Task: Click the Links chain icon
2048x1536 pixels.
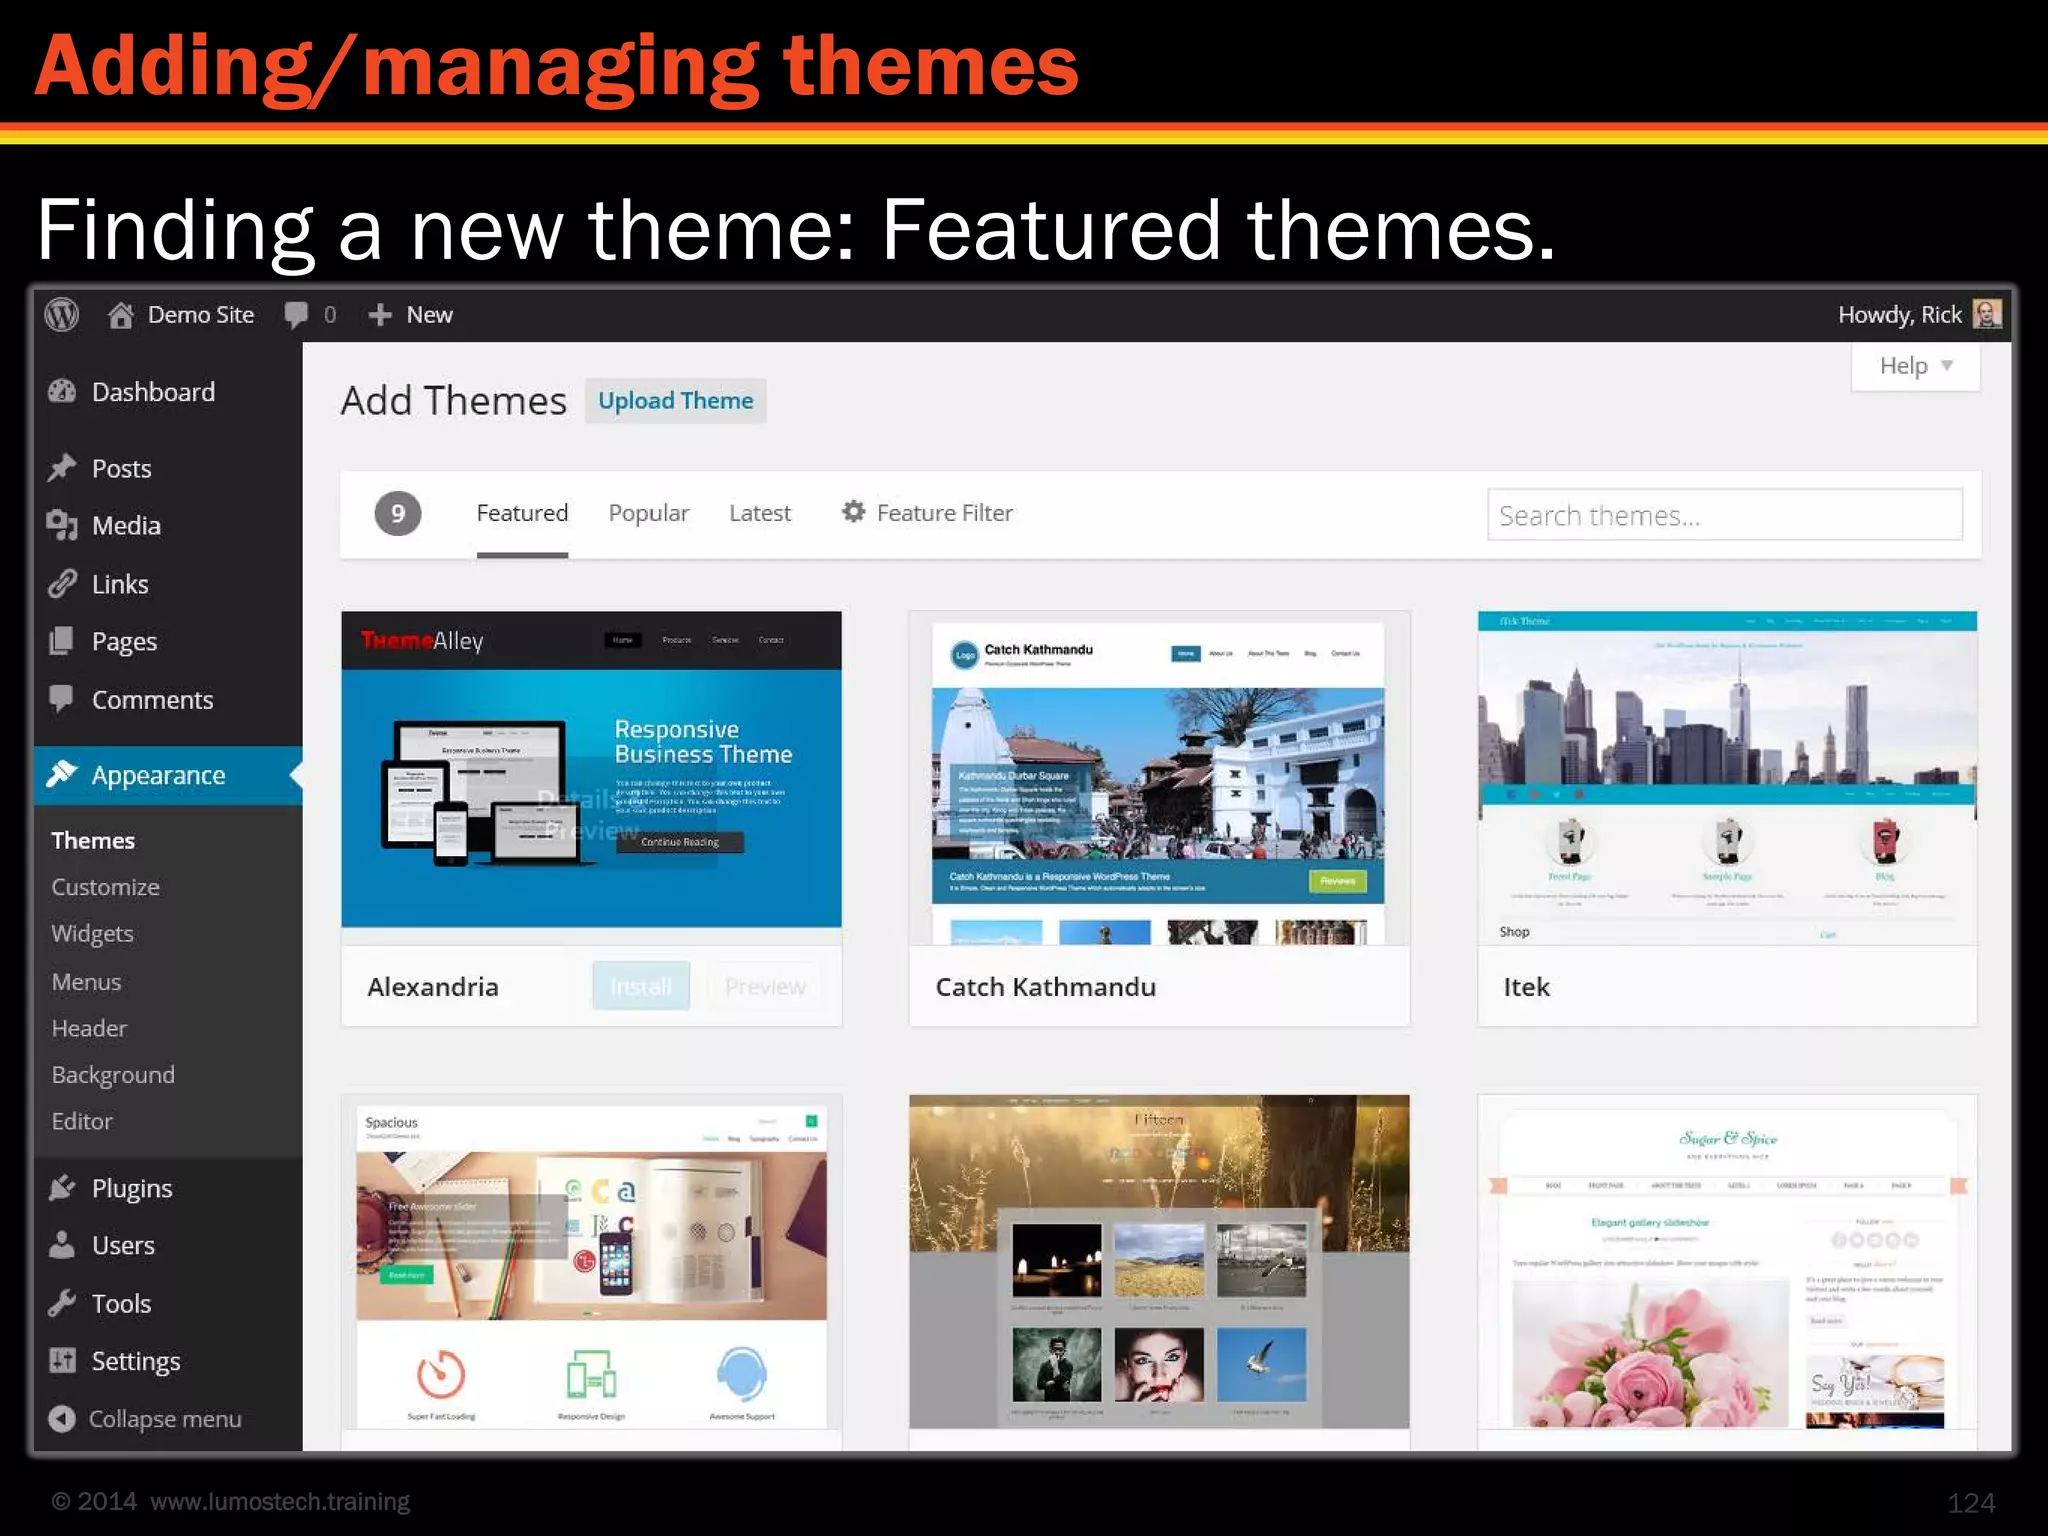Action: pyautogui.click(x=62, y=583)
